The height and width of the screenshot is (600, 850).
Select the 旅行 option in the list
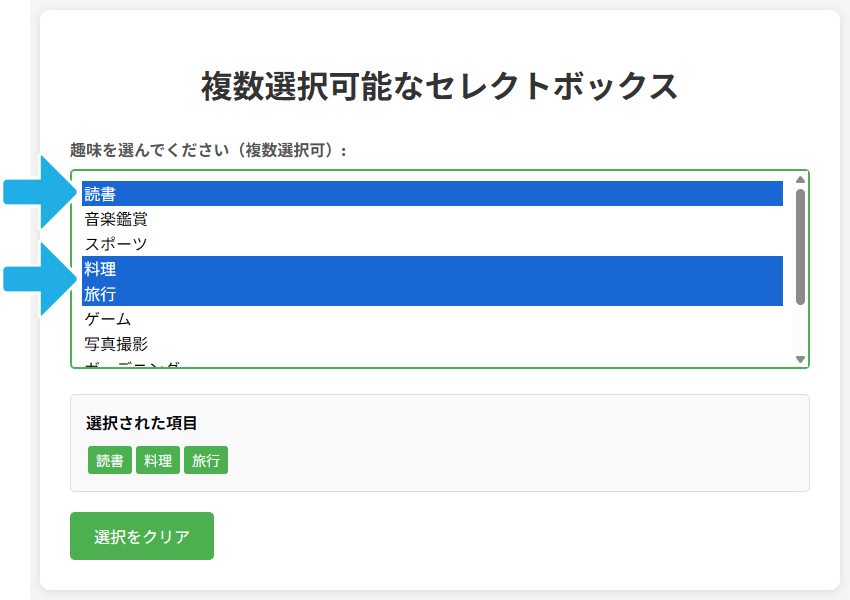coord(432,293)
